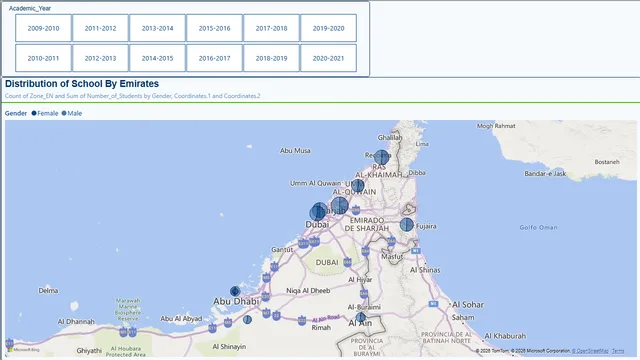640x360 pixels.
Task: Open the OpenStreetMap attribution link
Action: (x=590, y=351)
